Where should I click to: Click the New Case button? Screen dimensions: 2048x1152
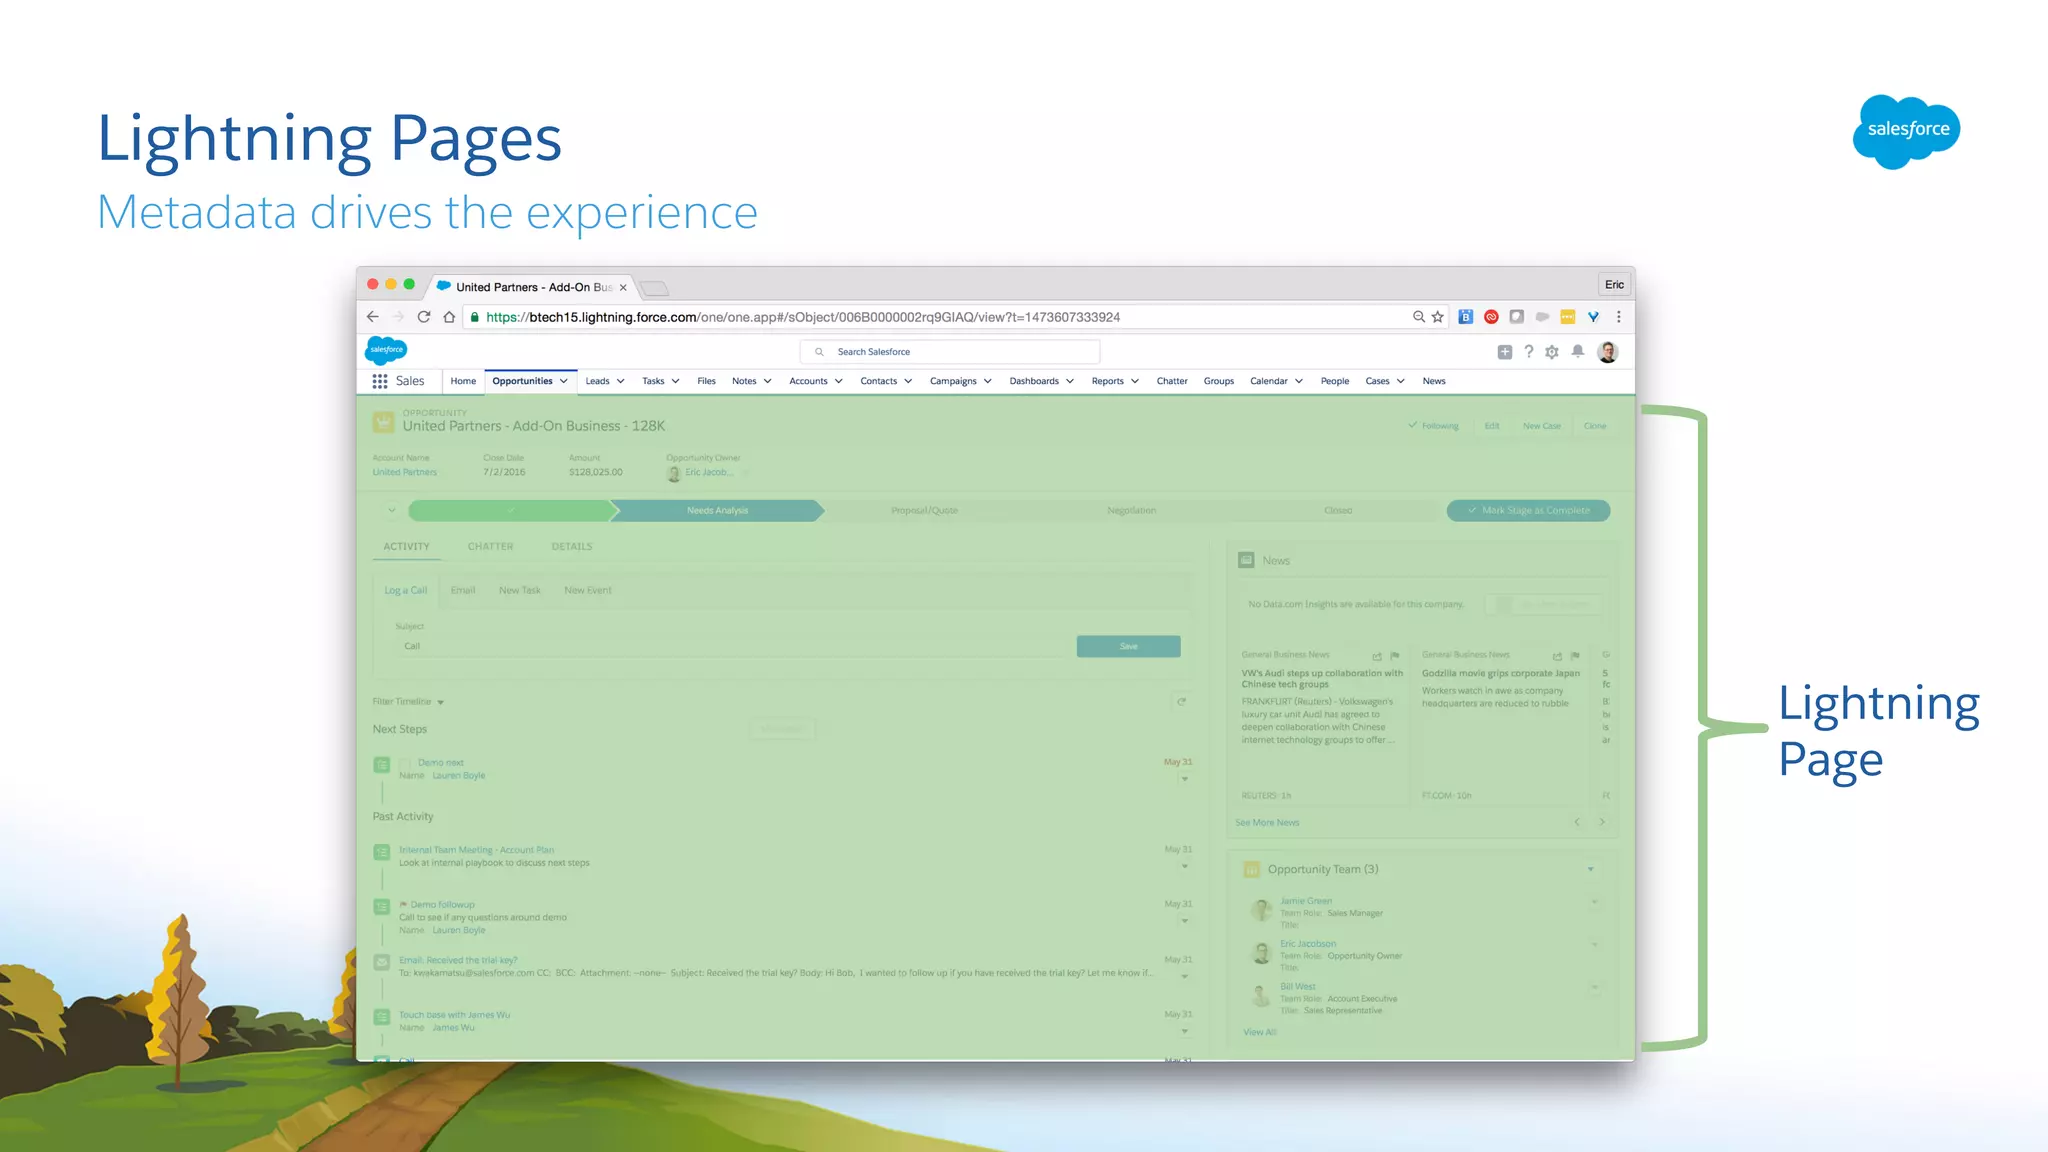coord(1541,426)
